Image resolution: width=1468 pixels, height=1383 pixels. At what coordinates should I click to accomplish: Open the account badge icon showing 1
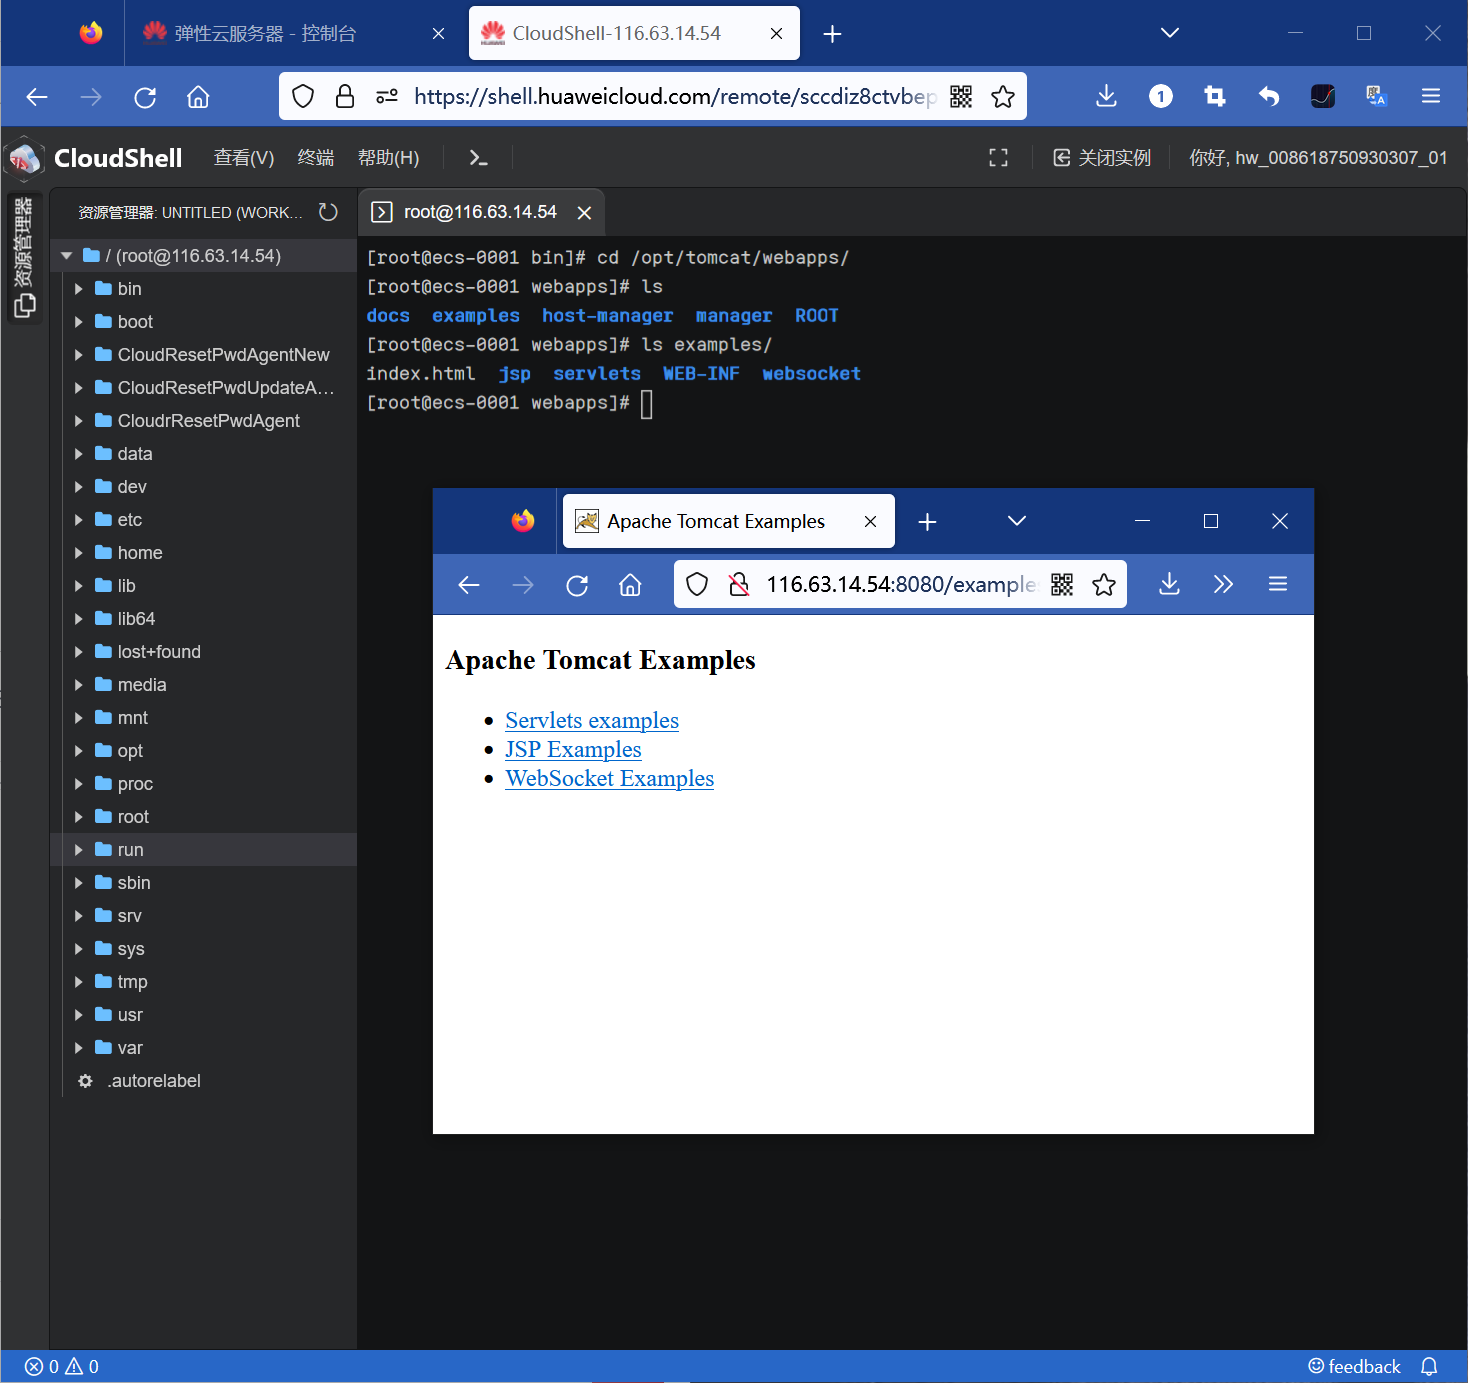click(x=1160, y=96)
